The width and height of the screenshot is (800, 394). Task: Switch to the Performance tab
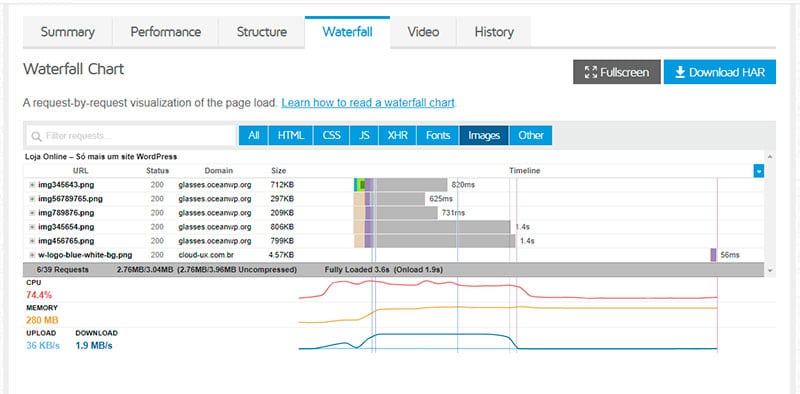pyautogui.click(x=165, y=32)
